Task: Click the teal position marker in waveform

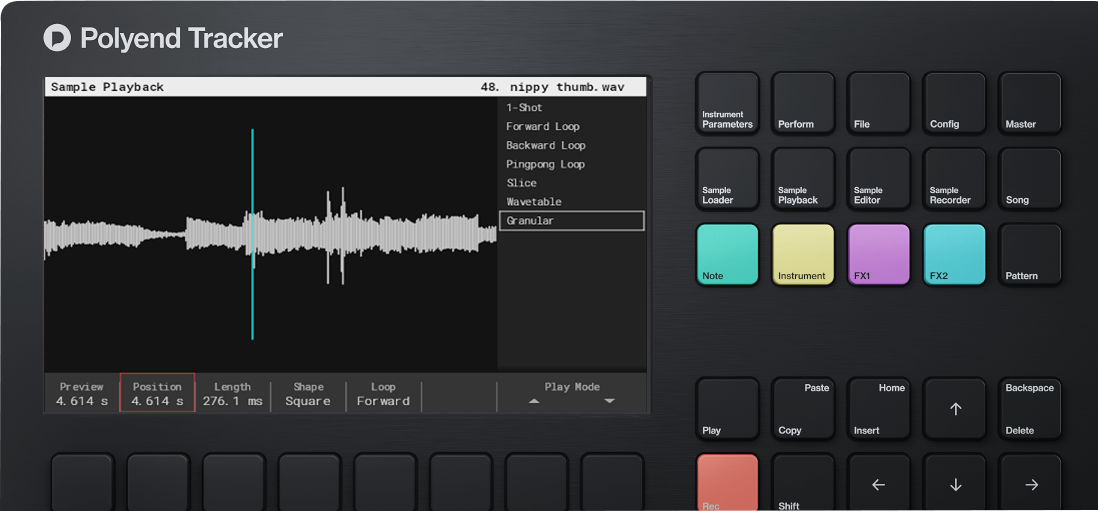Action: (x=252, y=234)
